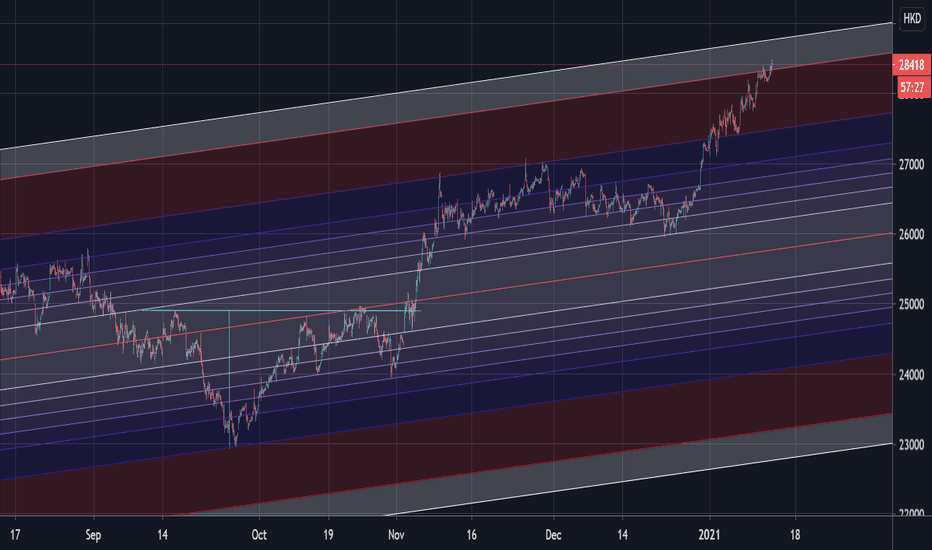Click the 26000 price axis label
Viewport: 932px width, 550px height.
tap(911, 235)
